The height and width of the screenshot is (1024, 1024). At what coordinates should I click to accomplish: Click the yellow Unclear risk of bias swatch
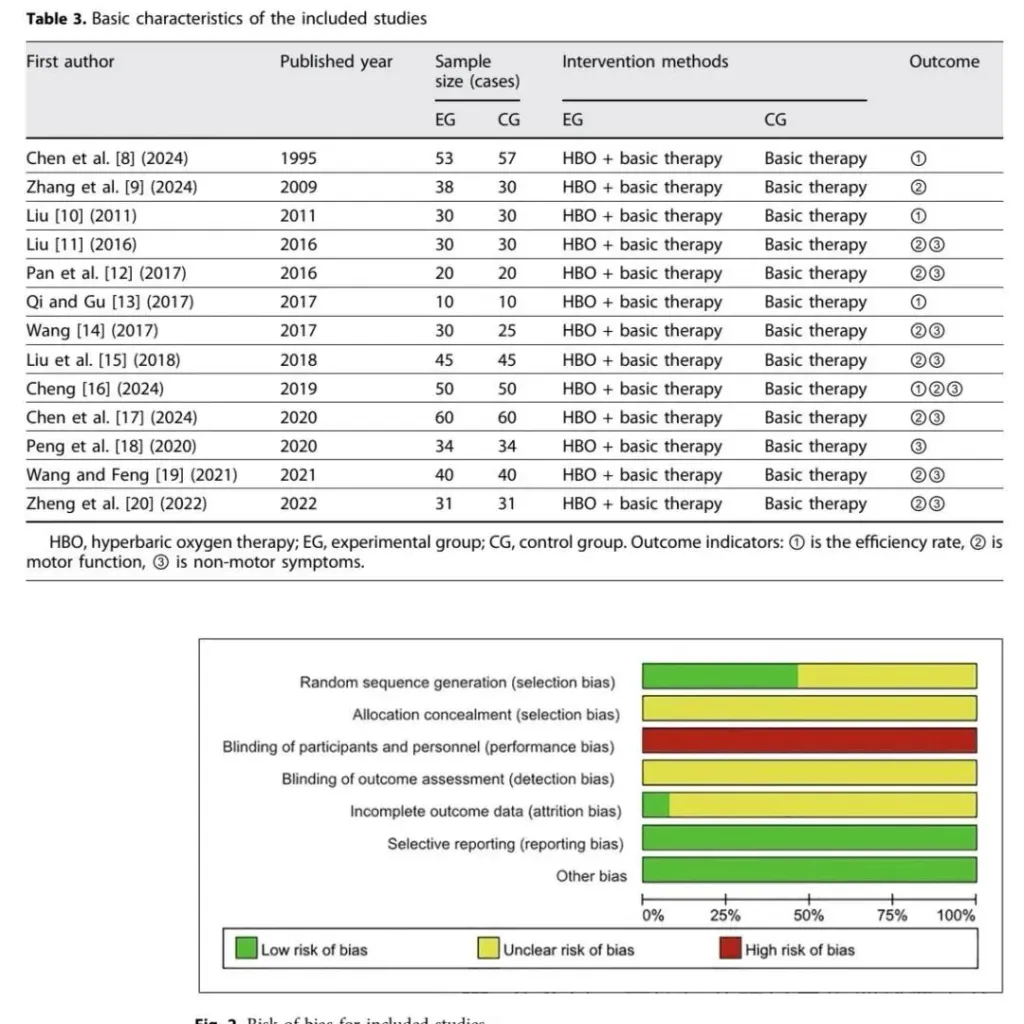click(x=489, y=949)
